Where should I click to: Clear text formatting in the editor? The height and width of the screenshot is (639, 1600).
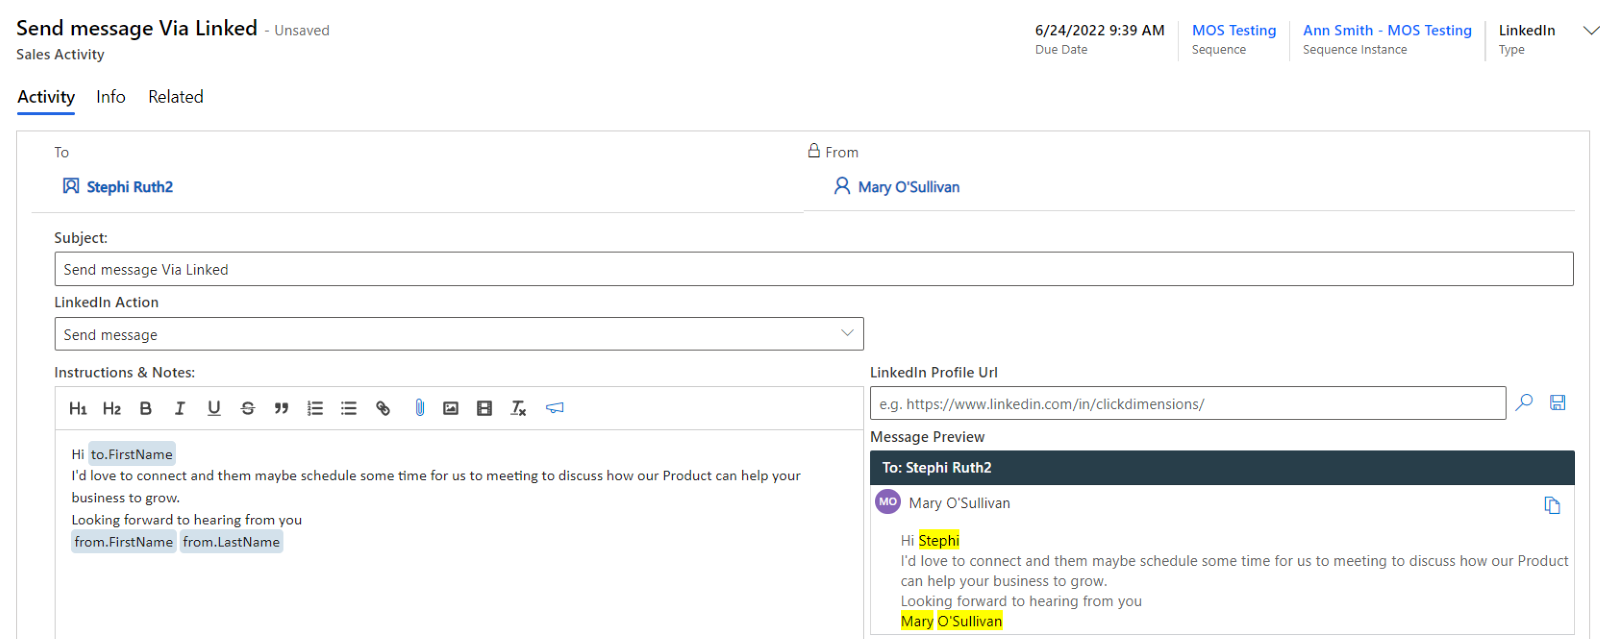(518, 408)
